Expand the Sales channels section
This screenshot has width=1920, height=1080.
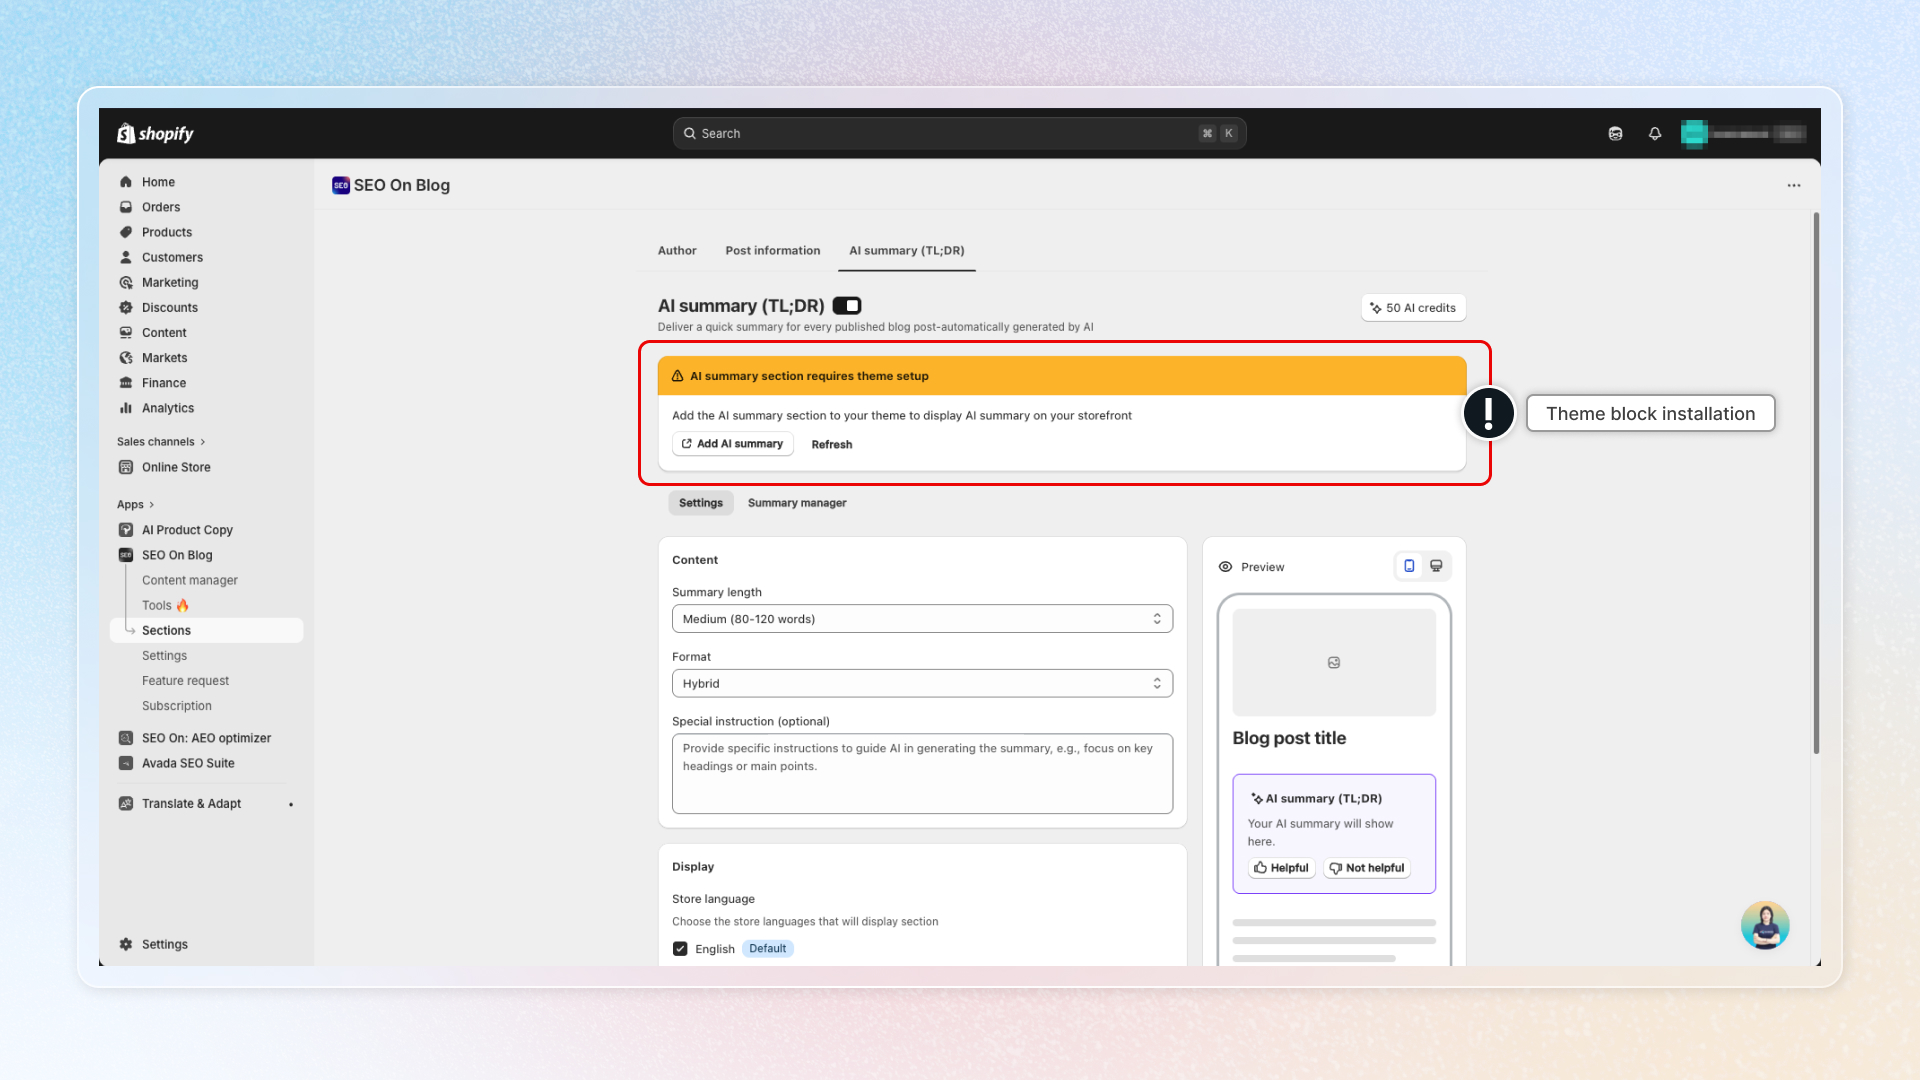[160, 442]
